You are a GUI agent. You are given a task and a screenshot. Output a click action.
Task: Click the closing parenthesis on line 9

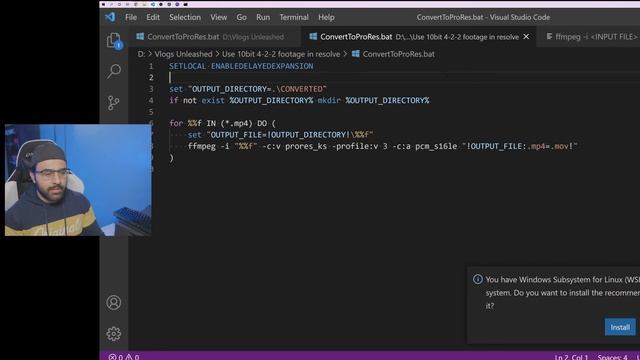pos(171,158)
